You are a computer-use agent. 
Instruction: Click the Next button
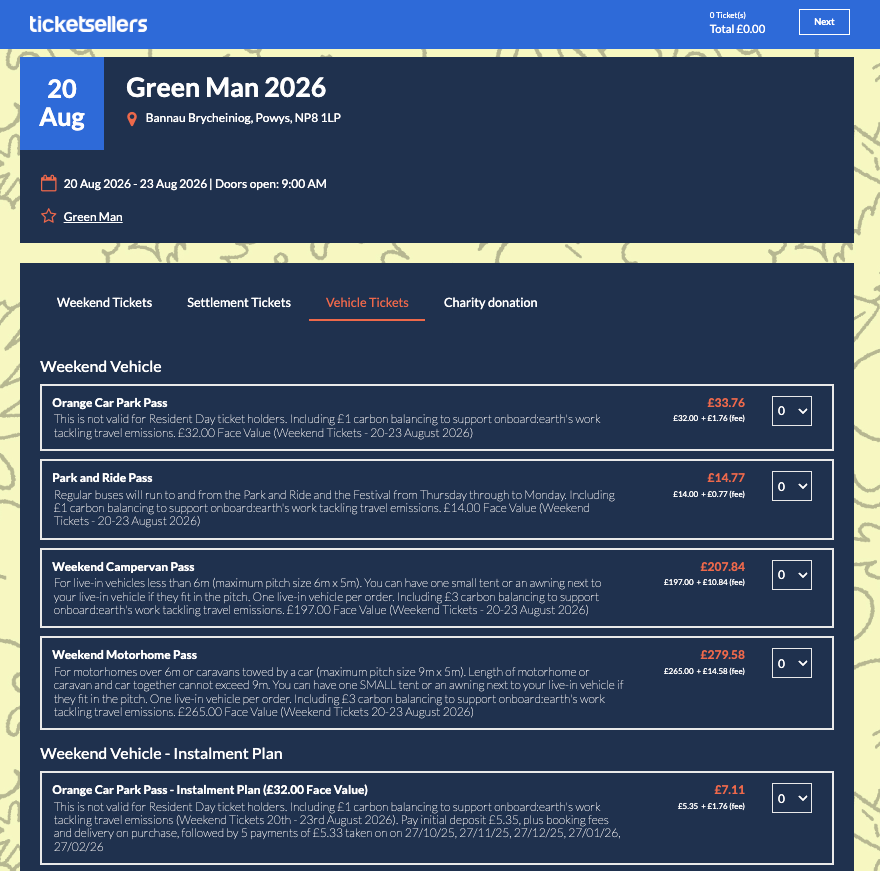824,22
